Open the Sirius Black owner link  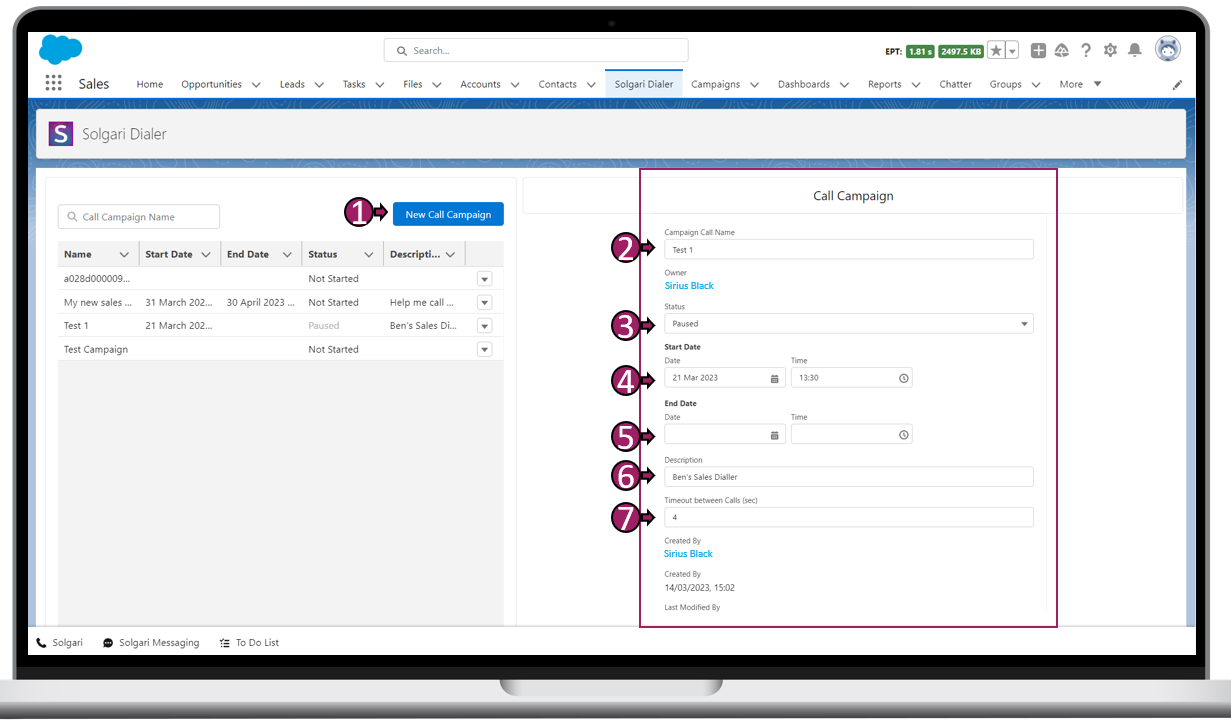pos(689,286)
